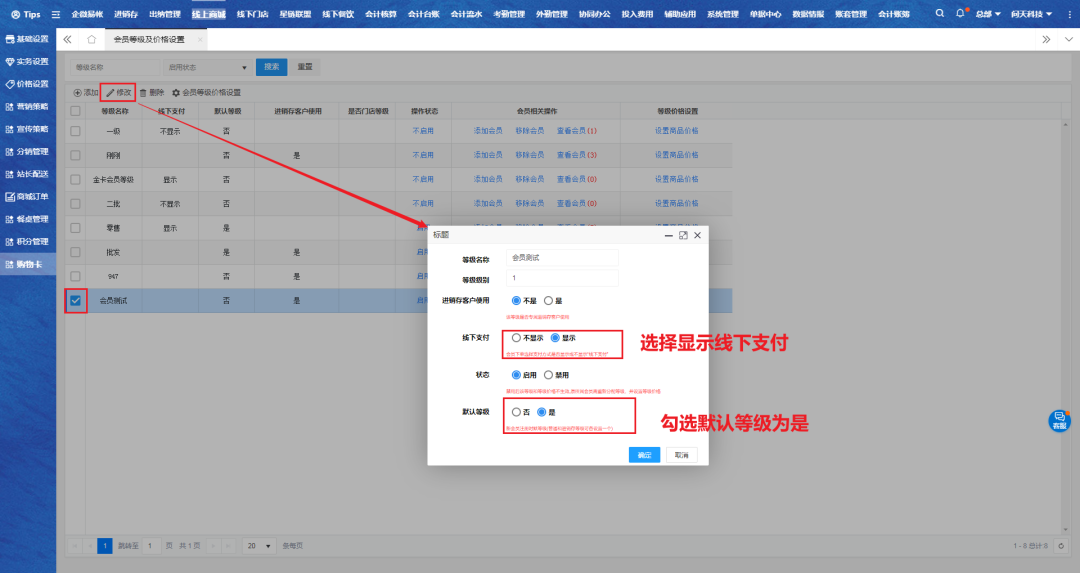Collapse sidebar with the hamburger menu icon
This screenshot has width=1080, height=573.
[x=55, y=15]
